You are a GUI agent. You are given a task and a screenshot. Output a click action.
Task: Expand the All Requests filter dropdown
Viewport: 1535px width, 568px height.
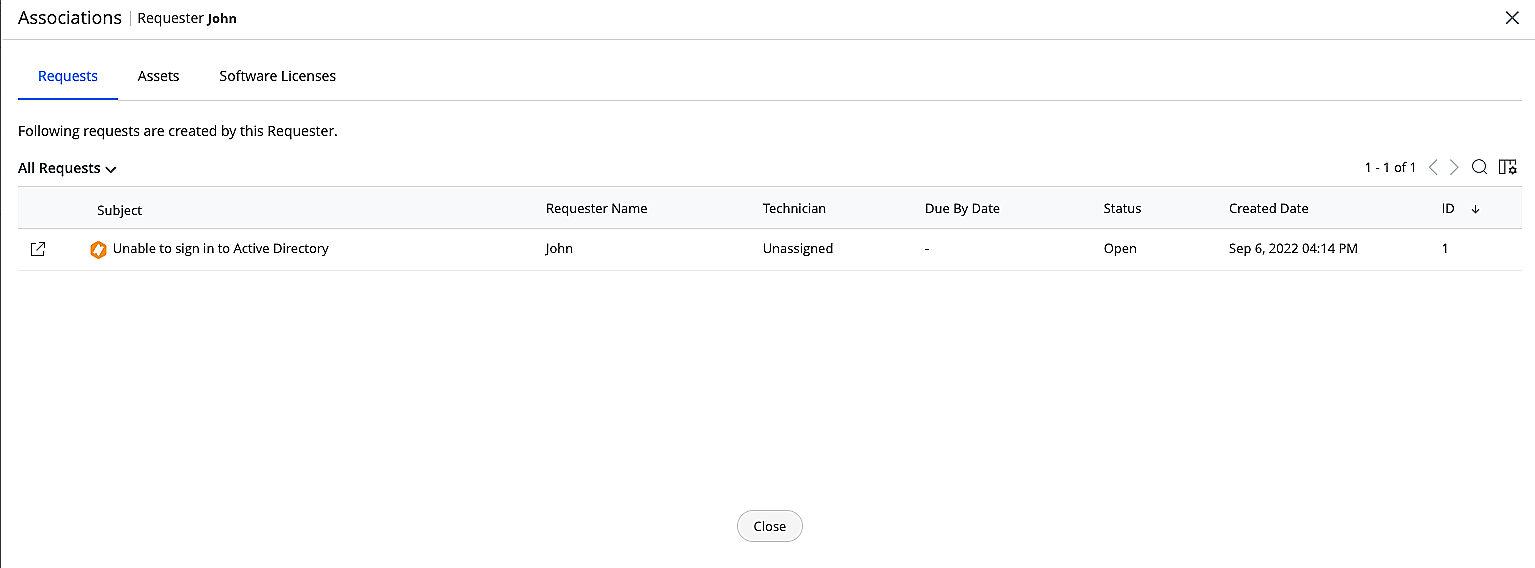[67, 168]
